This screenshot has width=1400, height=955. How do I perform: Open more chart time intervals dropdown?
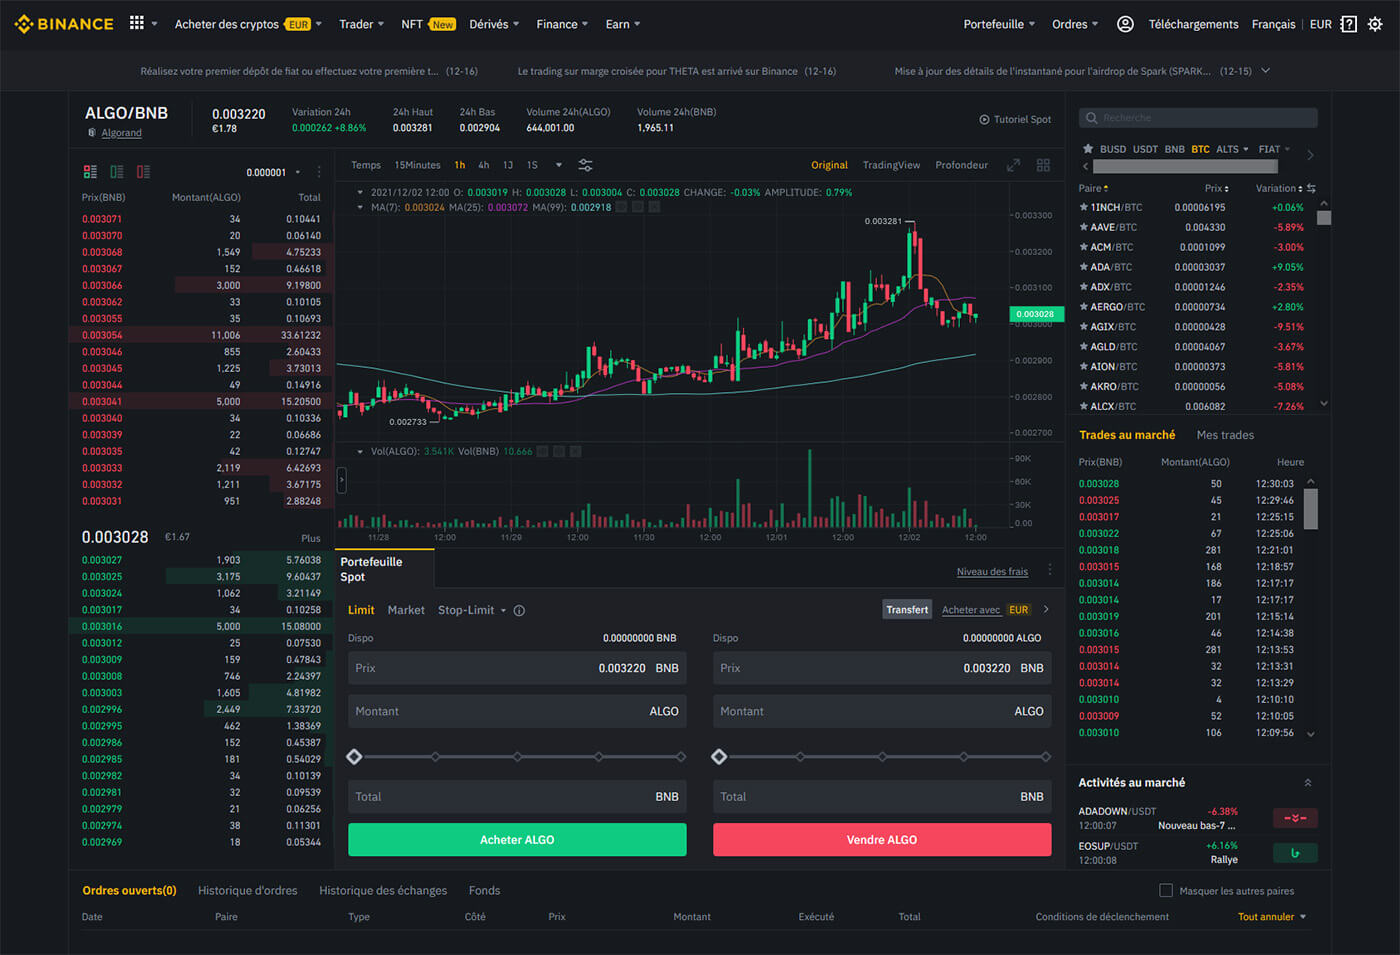(x=558, y=165)
